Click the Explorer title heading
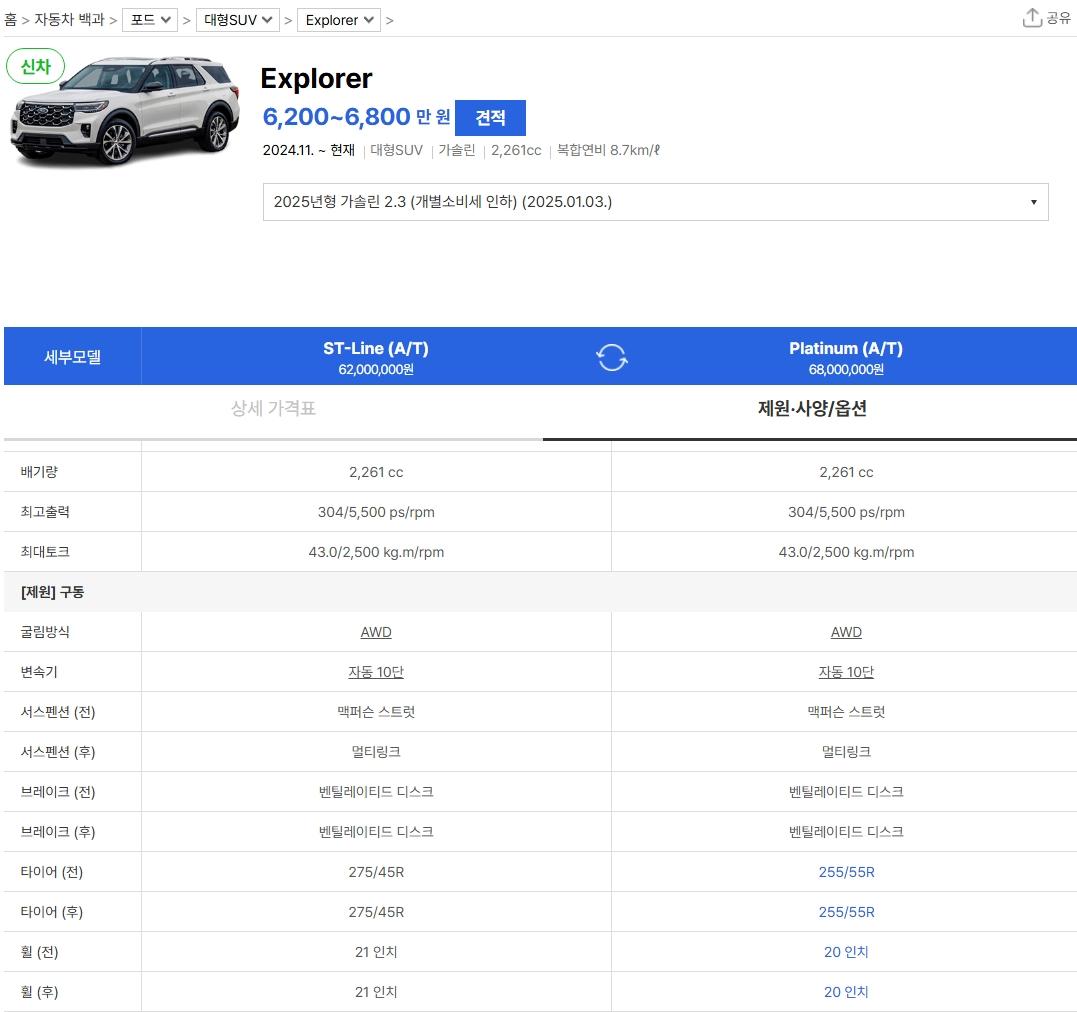Viewport: 1077px width, 1012px height. (x=317, y=79)
